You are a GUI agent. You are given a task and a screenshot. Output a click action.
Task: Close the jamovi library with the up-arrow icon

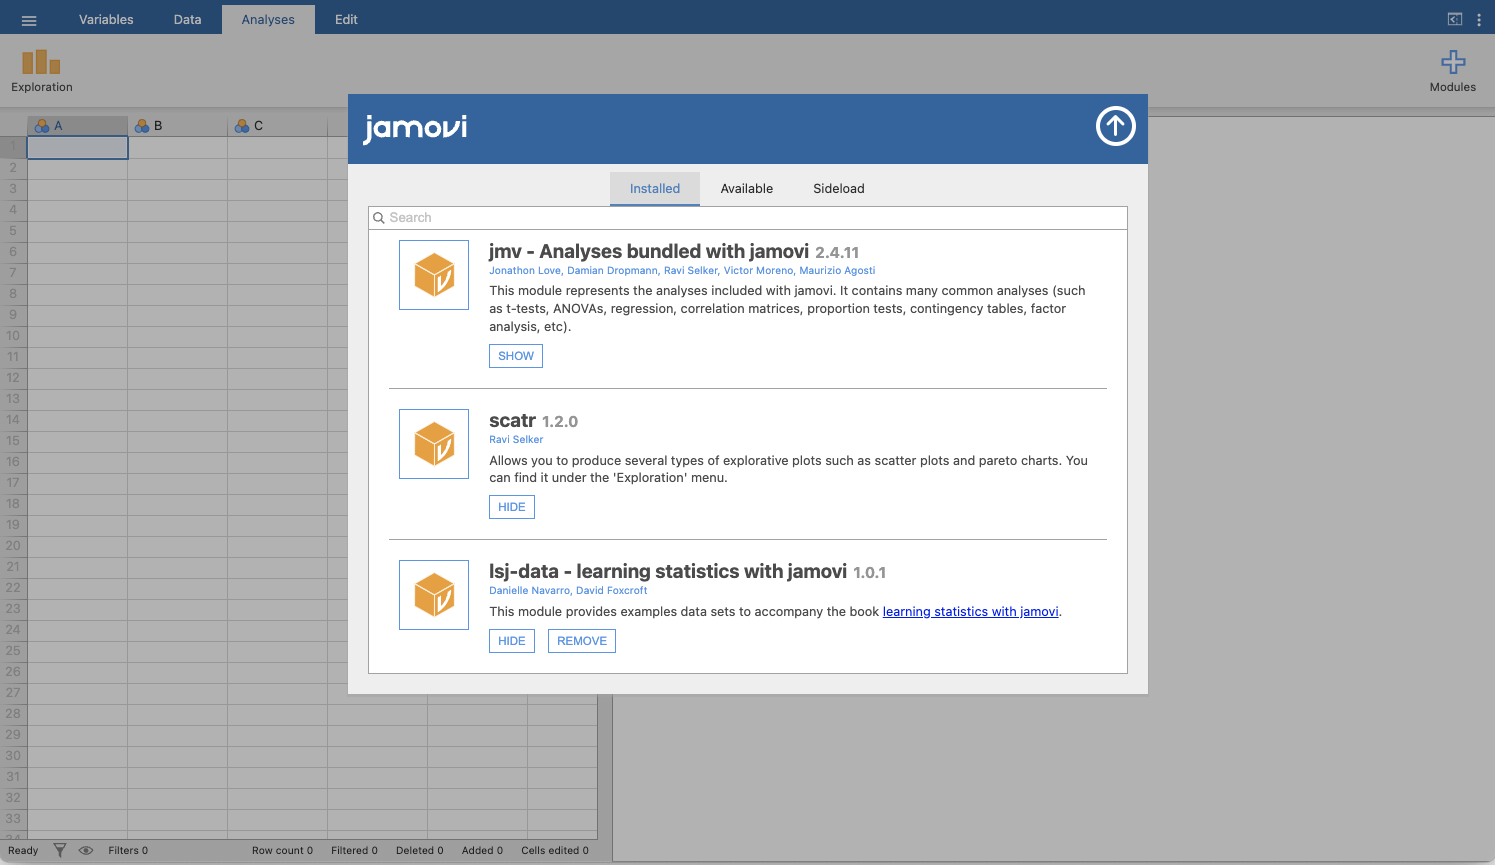click(1116, 126)
